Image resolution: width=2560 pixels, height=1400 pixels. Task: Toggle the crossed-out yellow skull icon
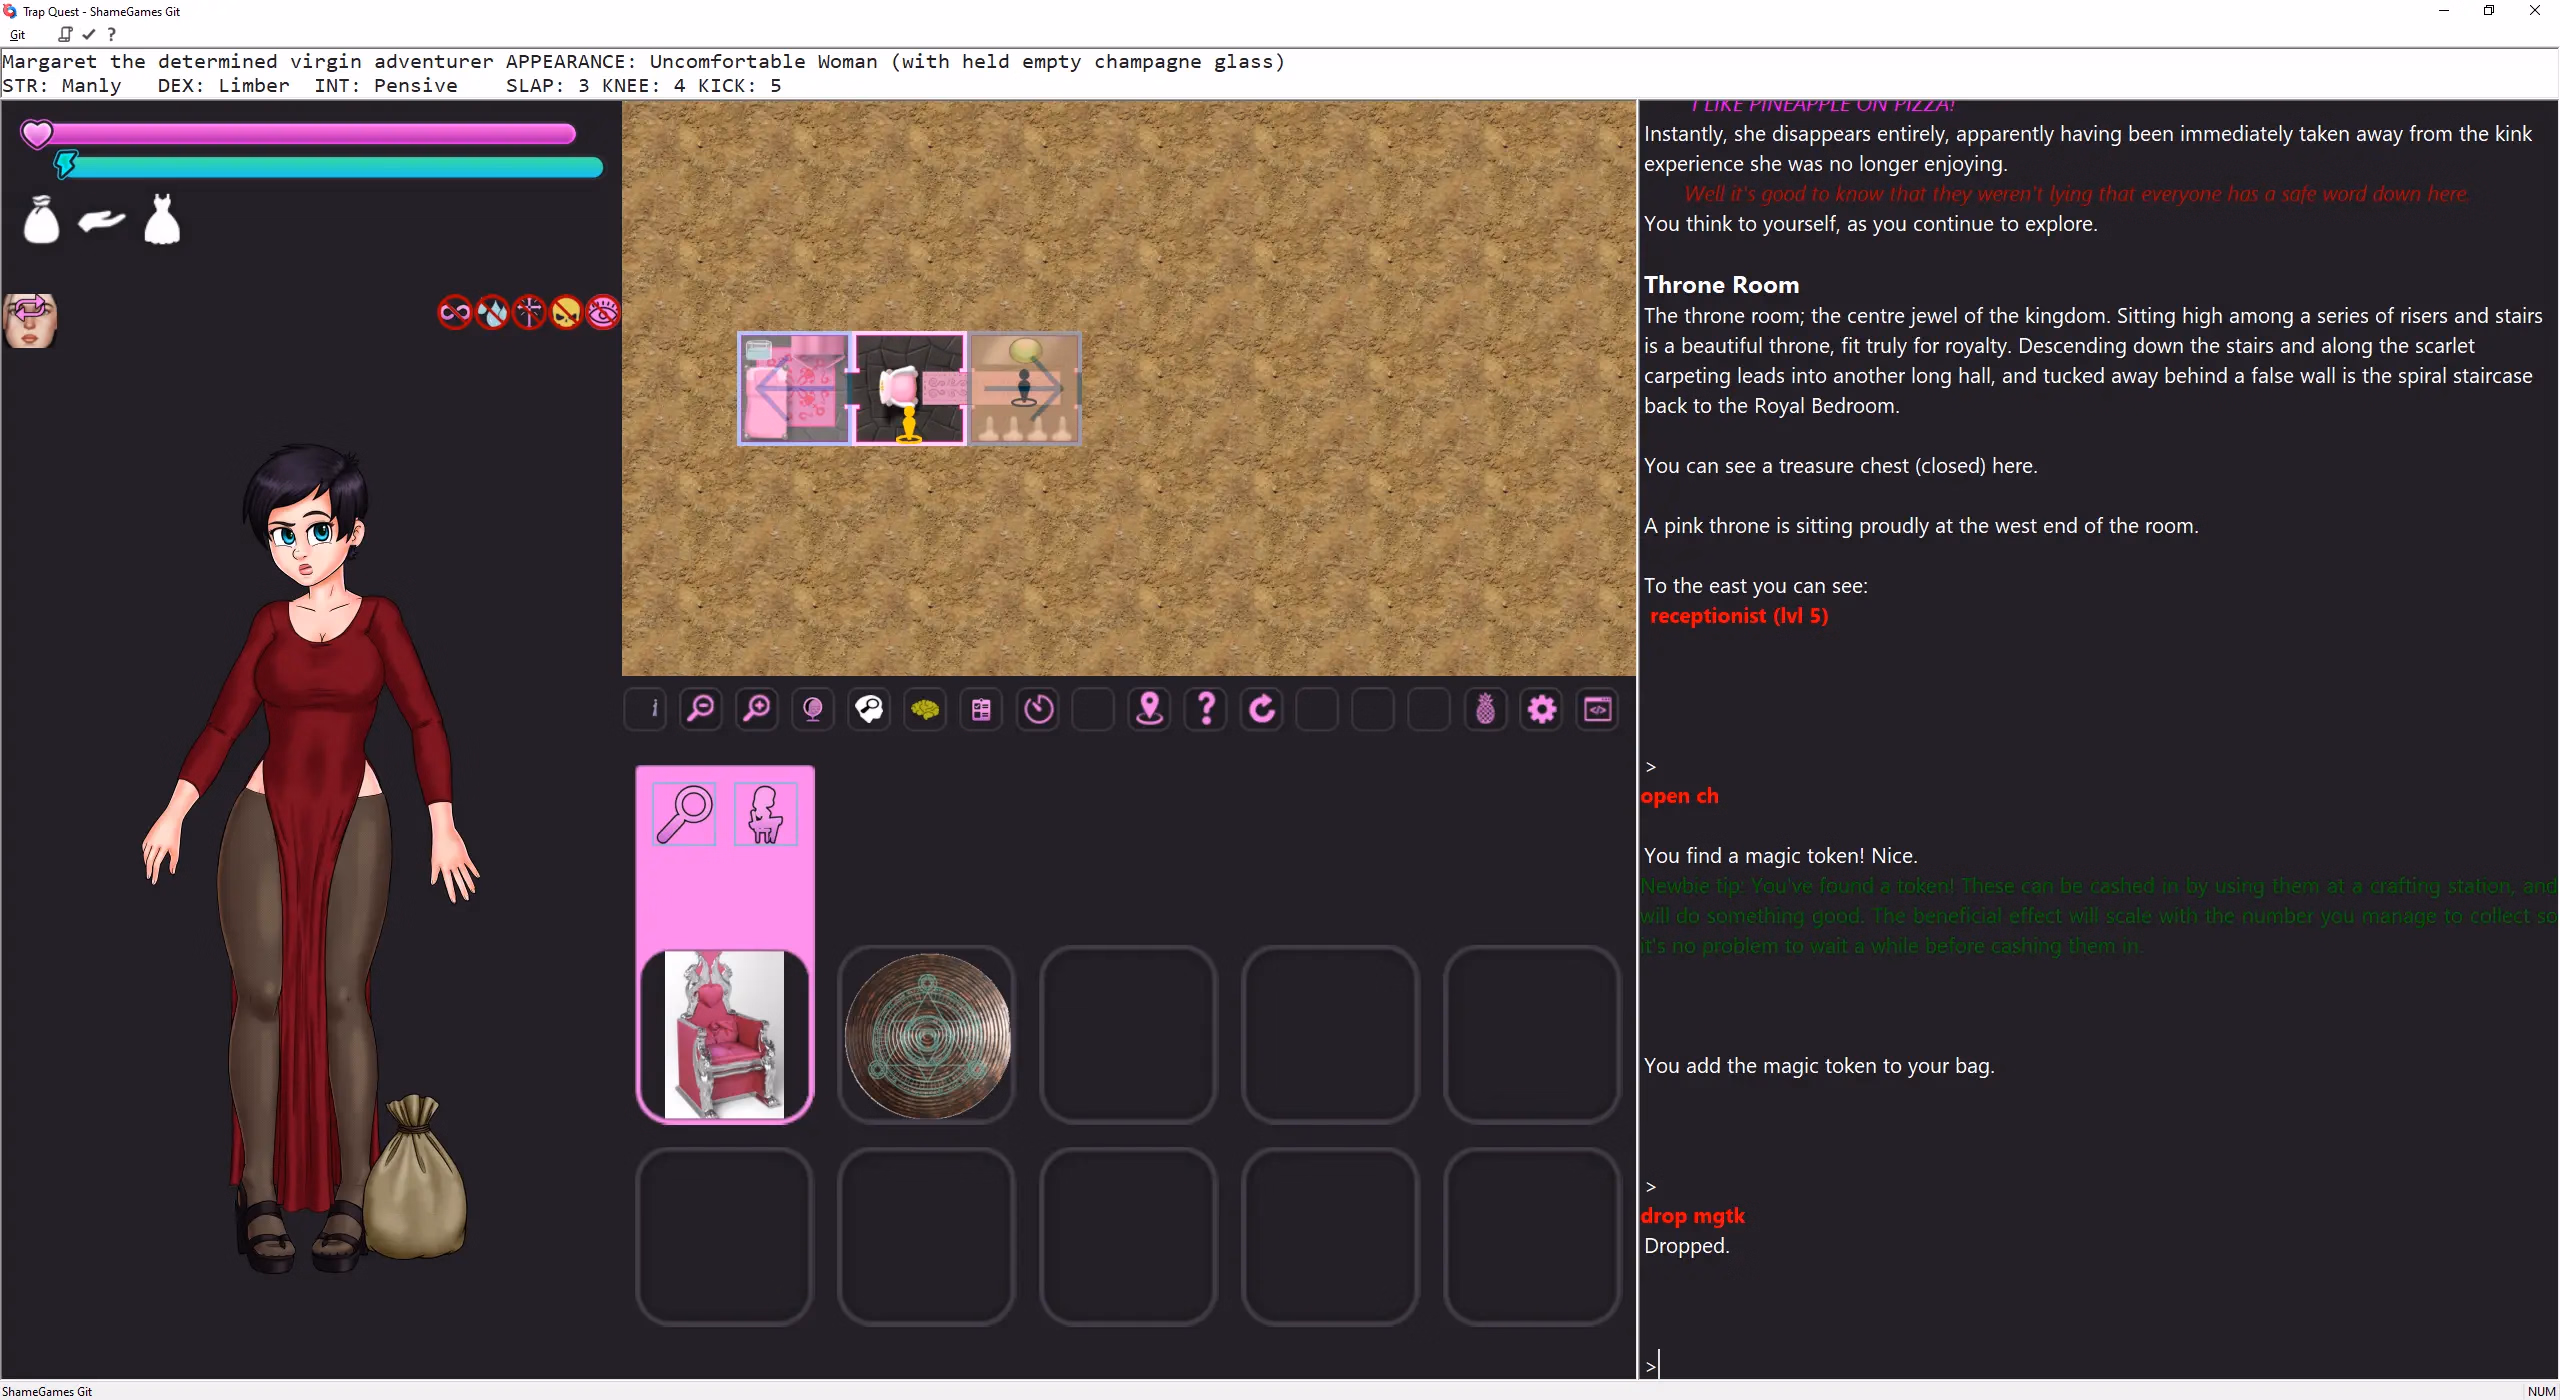(x=566, y=313)
